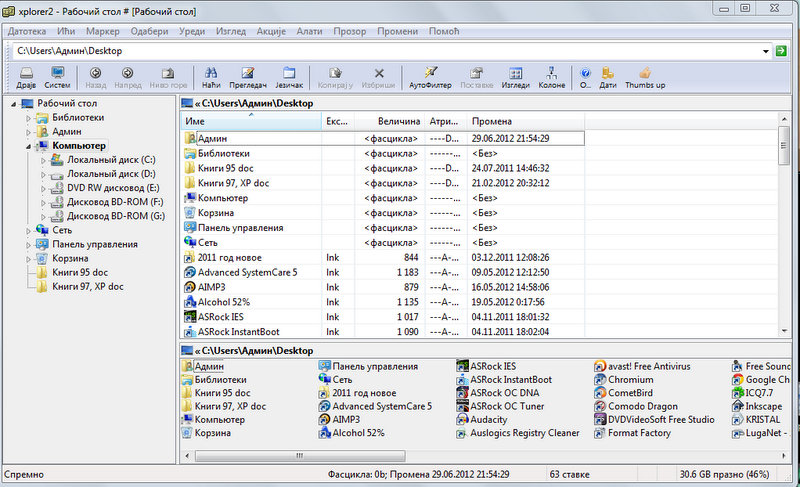Select Книги 97, XP doc row in list
800x487 pixels.
(x=383, y=183)
